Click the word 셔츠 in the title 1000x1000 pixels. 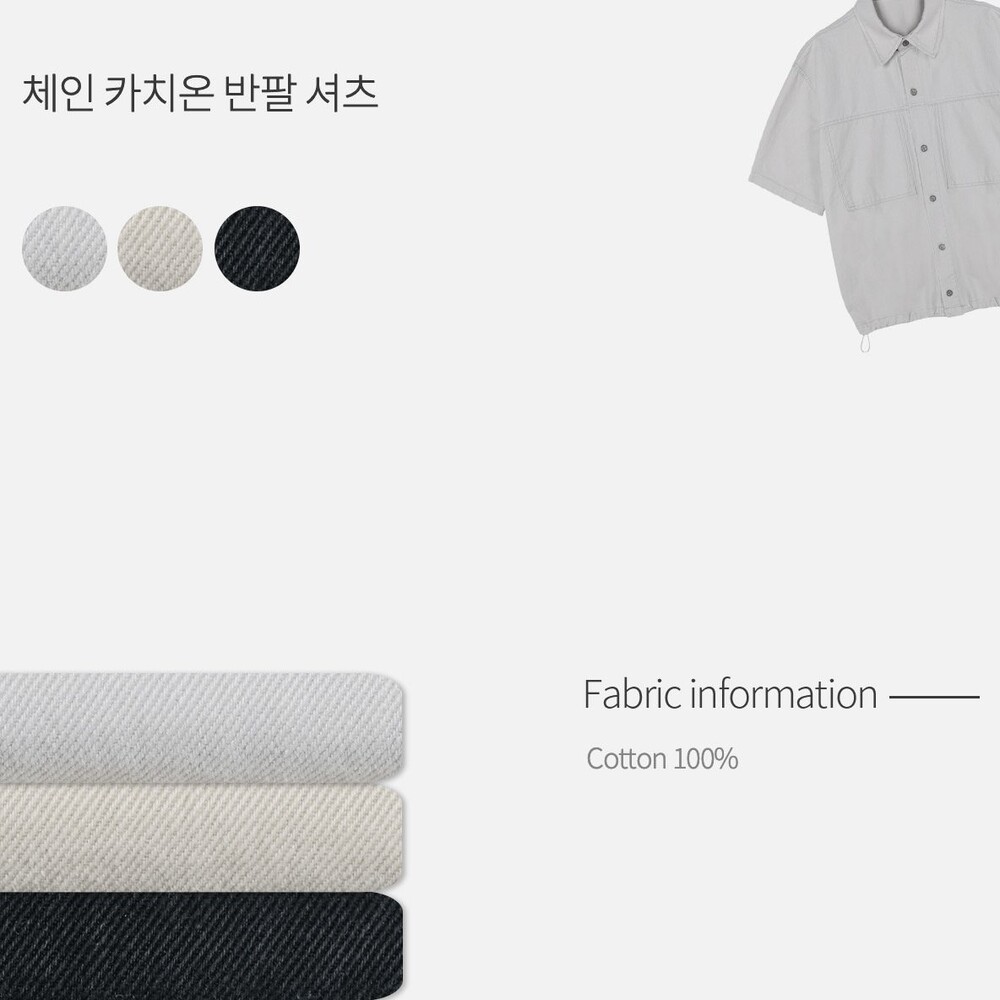click(x=342, y=93)
